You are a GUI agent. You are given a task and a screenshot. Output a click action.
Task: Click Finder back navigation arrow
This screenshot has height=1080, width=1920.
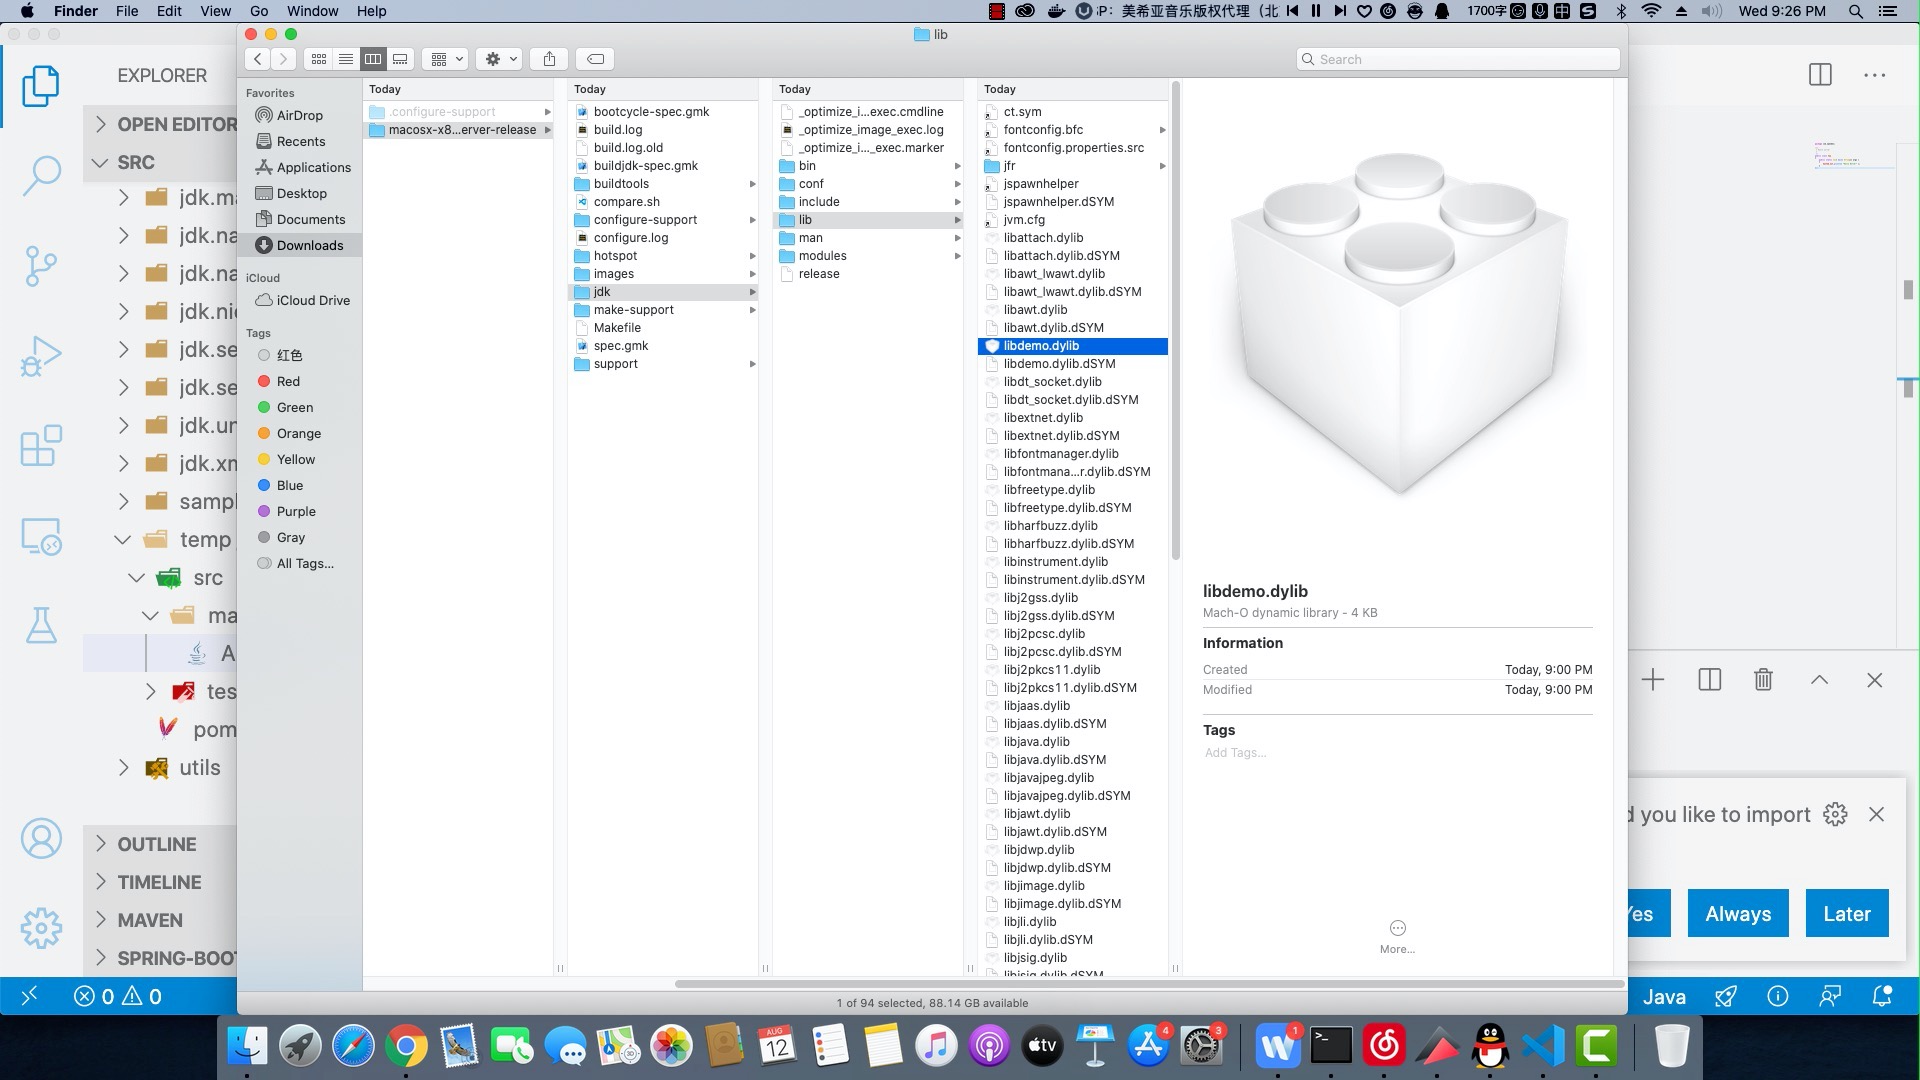click(x=258, y=59)
